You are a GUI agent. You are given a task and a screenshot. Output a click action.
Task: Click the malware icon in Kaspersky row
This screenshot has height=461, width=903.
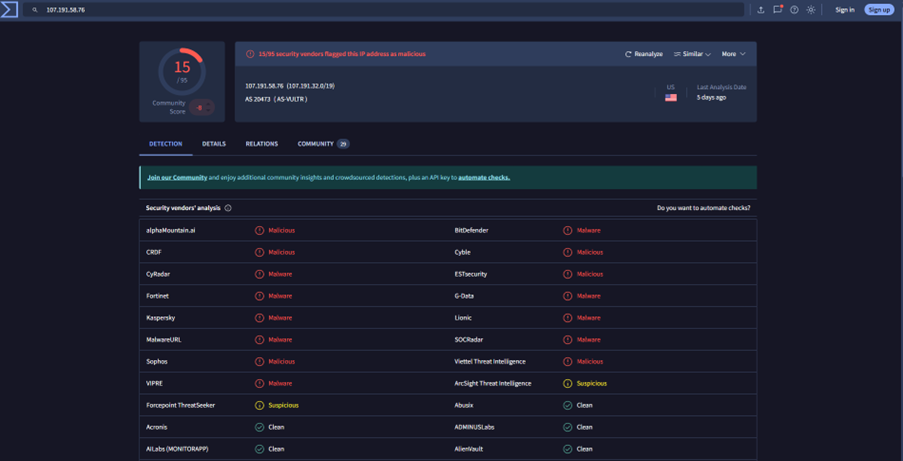click(260, 318)
